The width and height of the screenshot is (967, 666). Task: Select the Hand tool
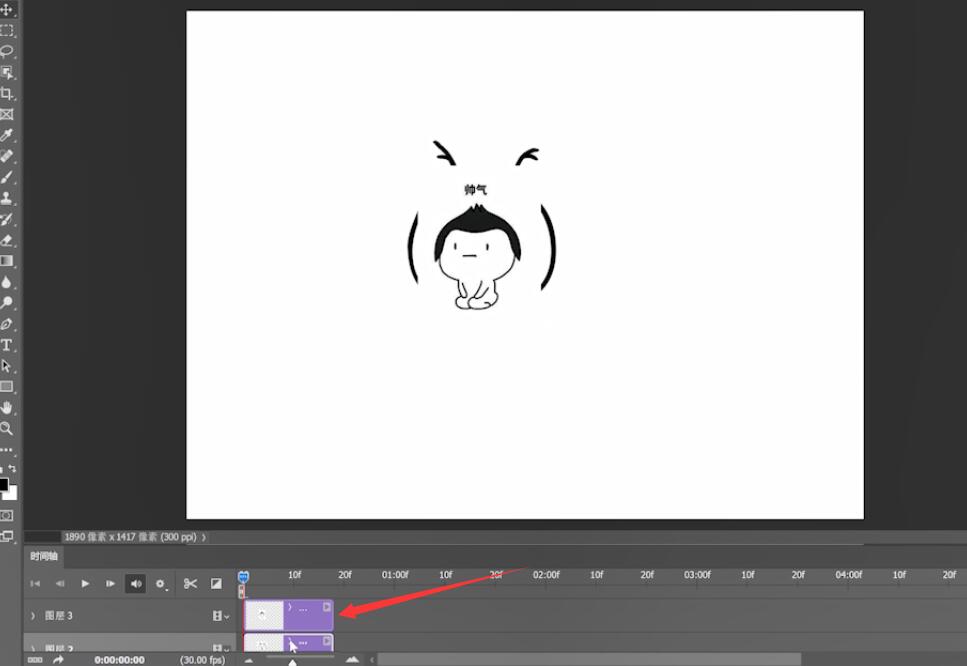(x=7, y=408)
